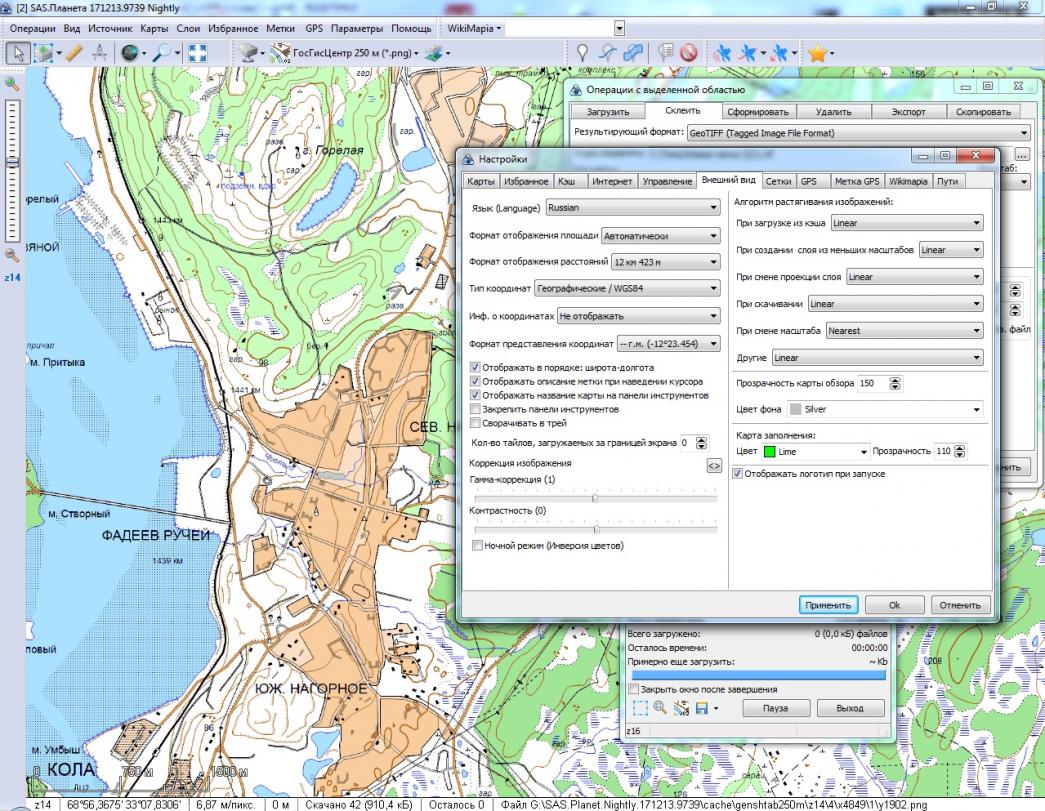Uncheck 'Отображать логотип при запуске'

pyautogui.click(x=738, y=473)
